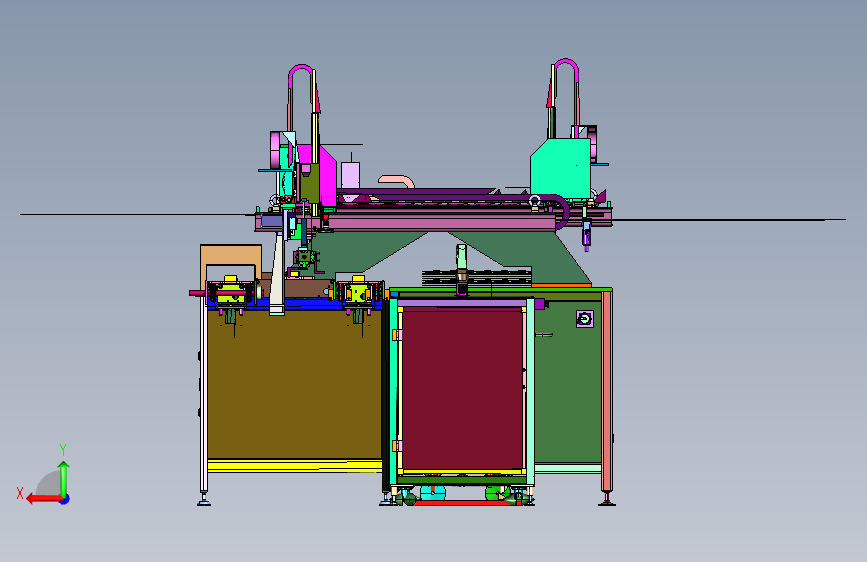Click the blue Z axis dot of the triad

point(65,500)
